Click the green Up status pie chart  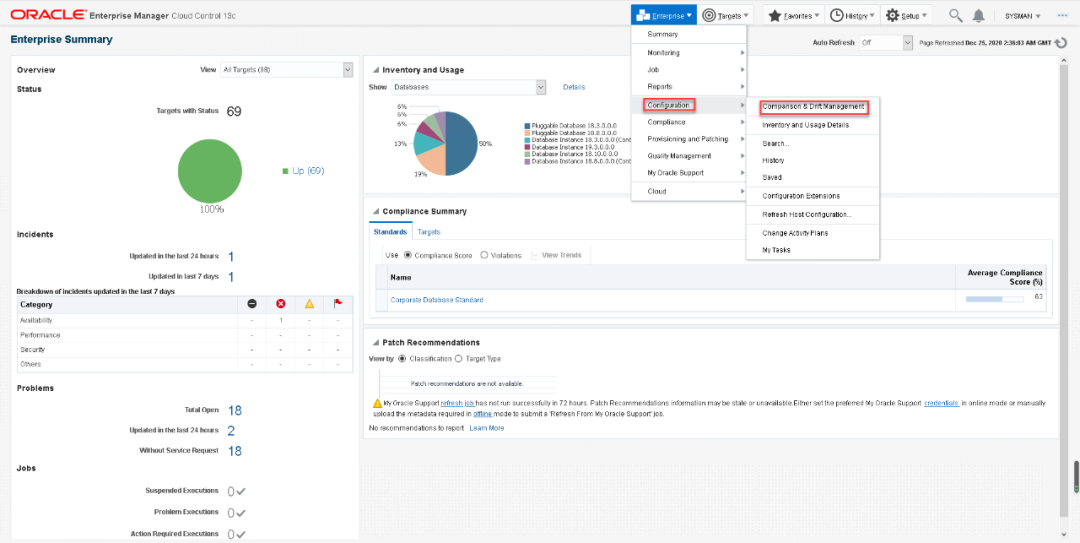pyautogui.click(x=209, y=170)
